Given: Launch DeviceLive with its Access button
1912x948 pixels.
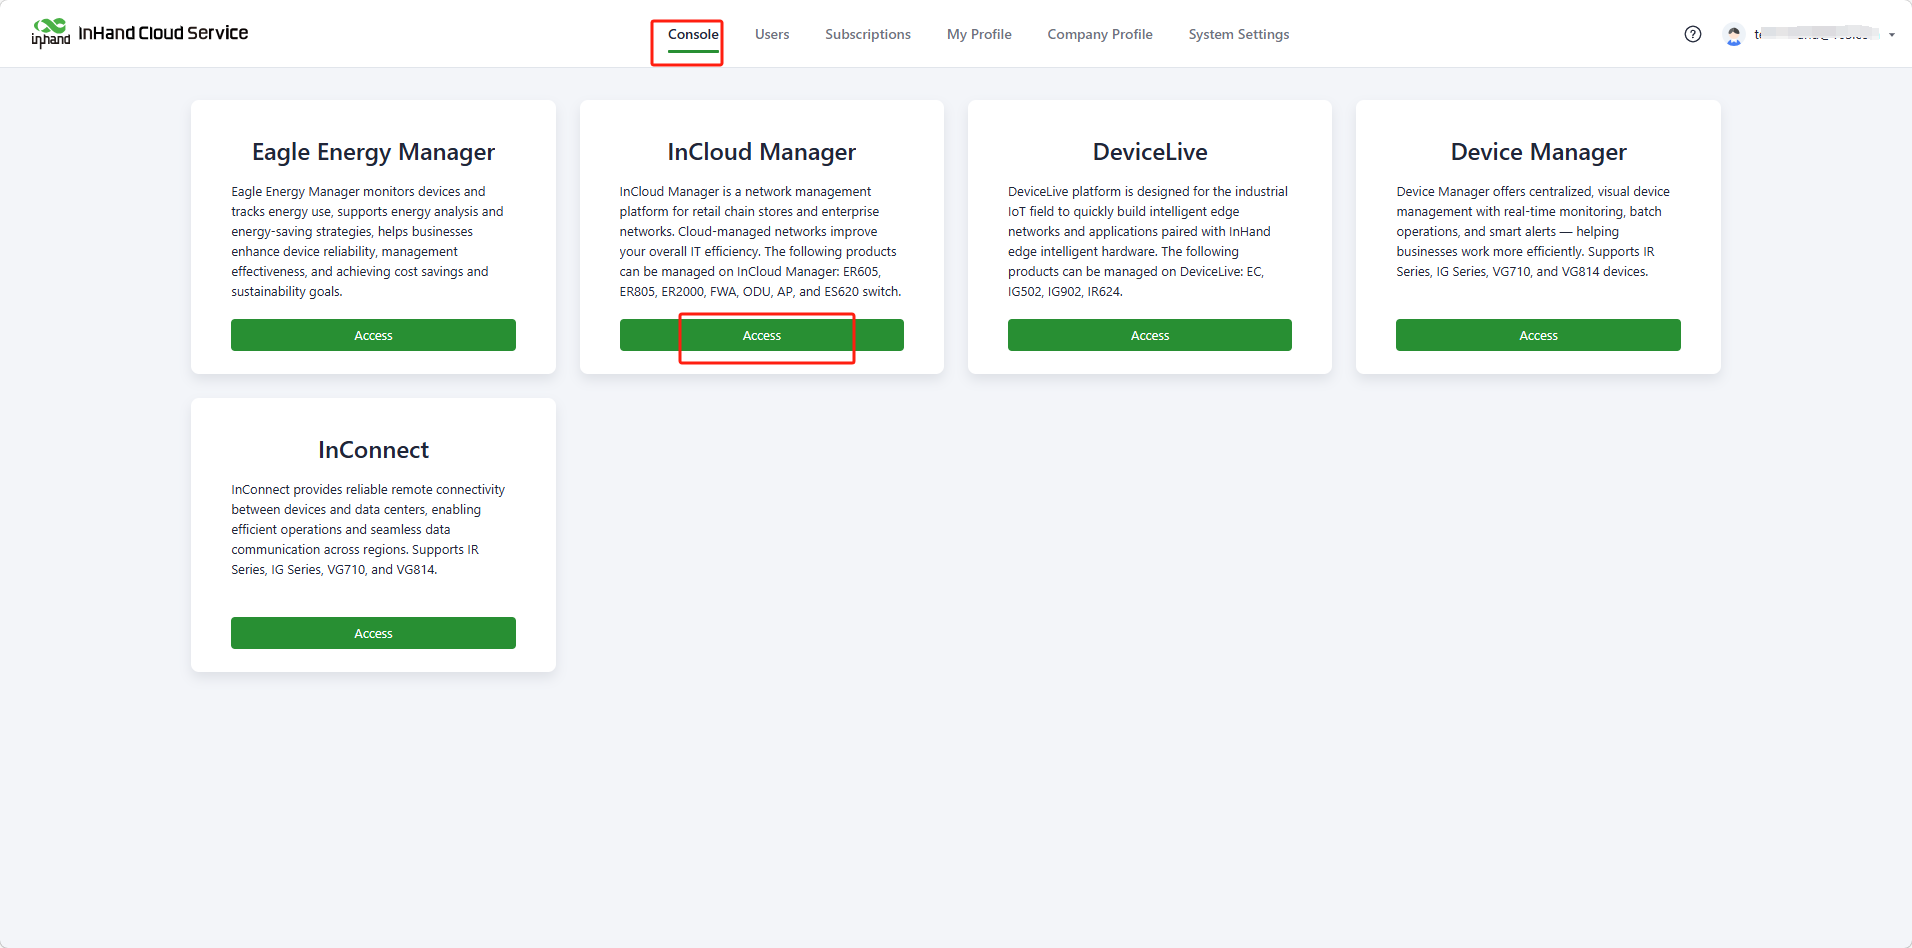Looking at the screenshot, I should [1149, 335].
